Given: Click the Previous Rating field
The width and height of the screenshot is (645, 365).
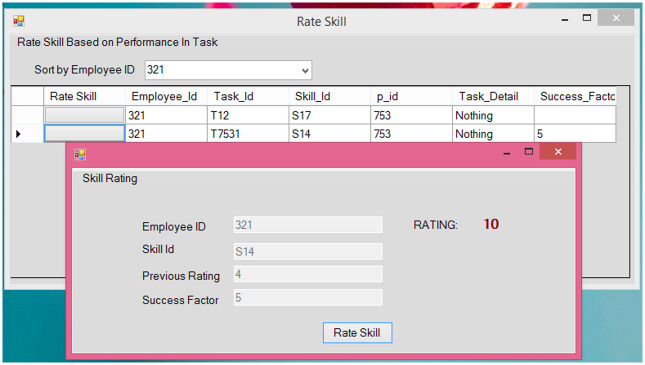Looking at the screenshot, I should [x=308, y=274].
